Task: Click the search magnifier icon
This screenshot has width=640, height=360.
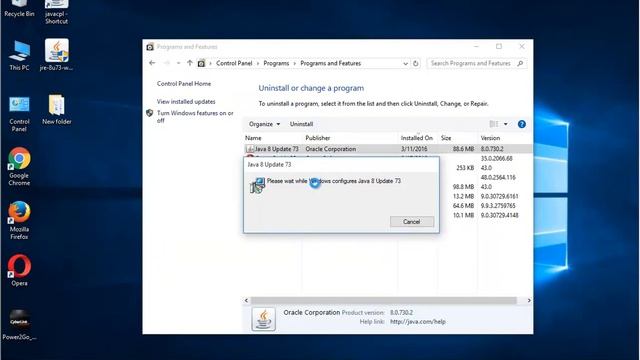Action: (520, 64)
